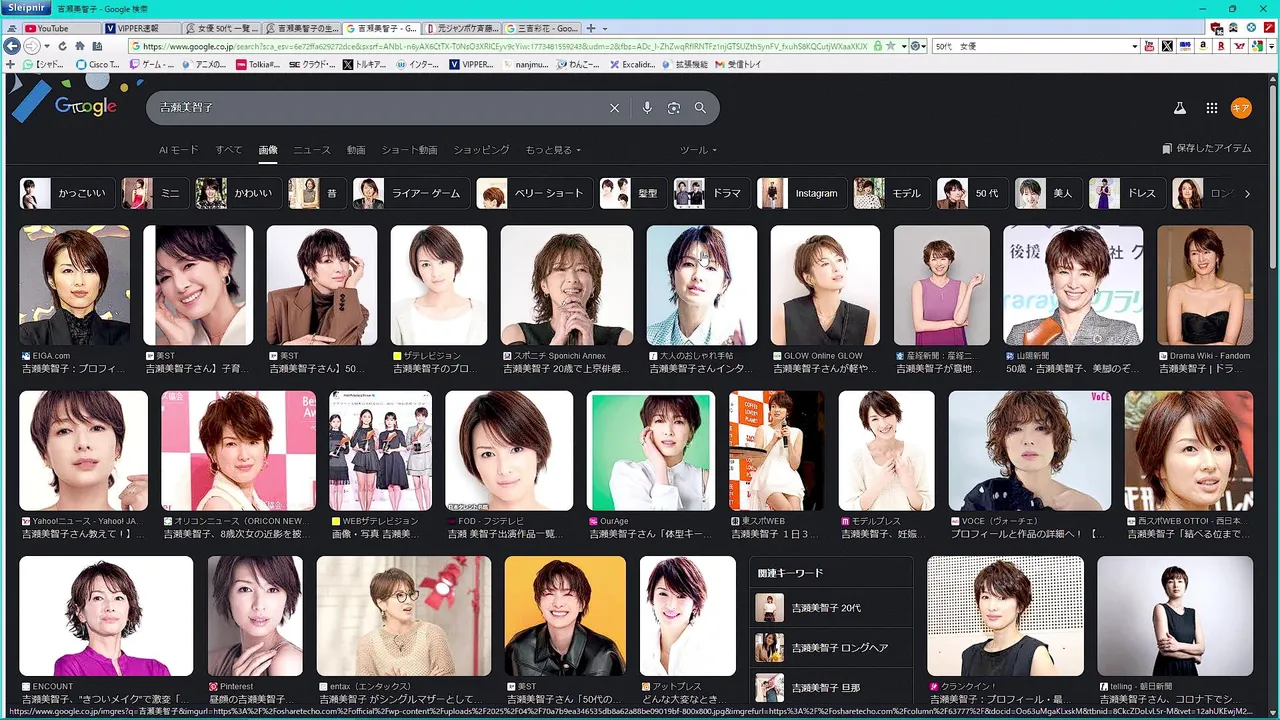Open the 拡張機能 bookmark
Screen dimensions: 1280x720
(683, 64)
